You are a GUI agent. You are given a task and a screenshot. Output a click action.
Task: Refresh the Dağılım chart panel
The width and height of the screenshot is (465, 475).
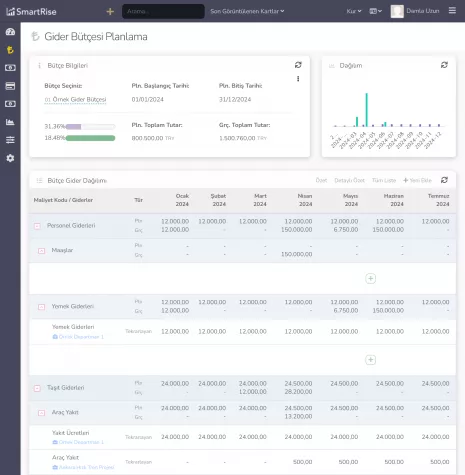[444, 65]
